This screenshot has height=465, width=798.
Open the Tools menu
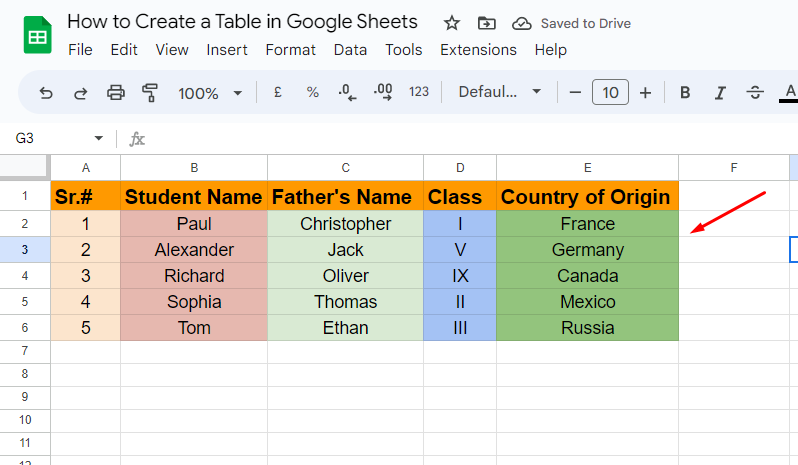[x=404, y=50]
